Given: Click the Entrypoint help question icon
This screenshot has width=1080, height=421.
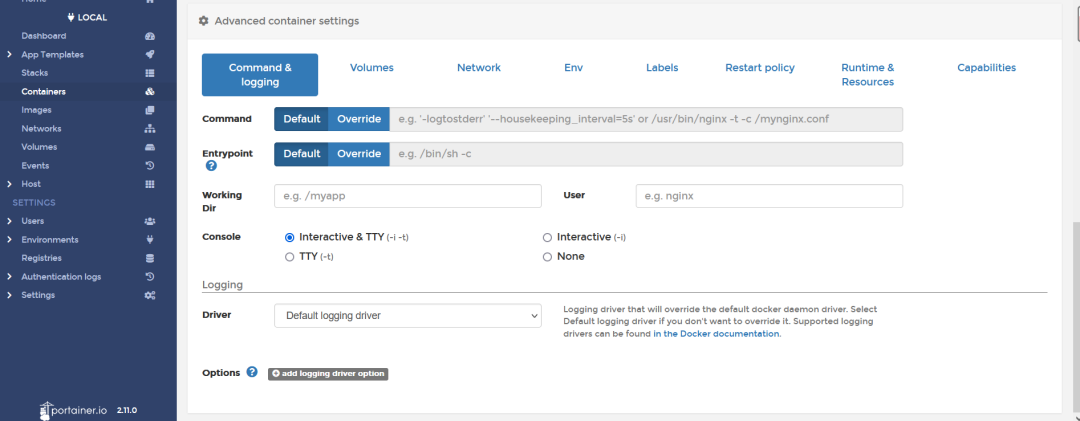Looking at the screenshot, I should tap(211, 166).
